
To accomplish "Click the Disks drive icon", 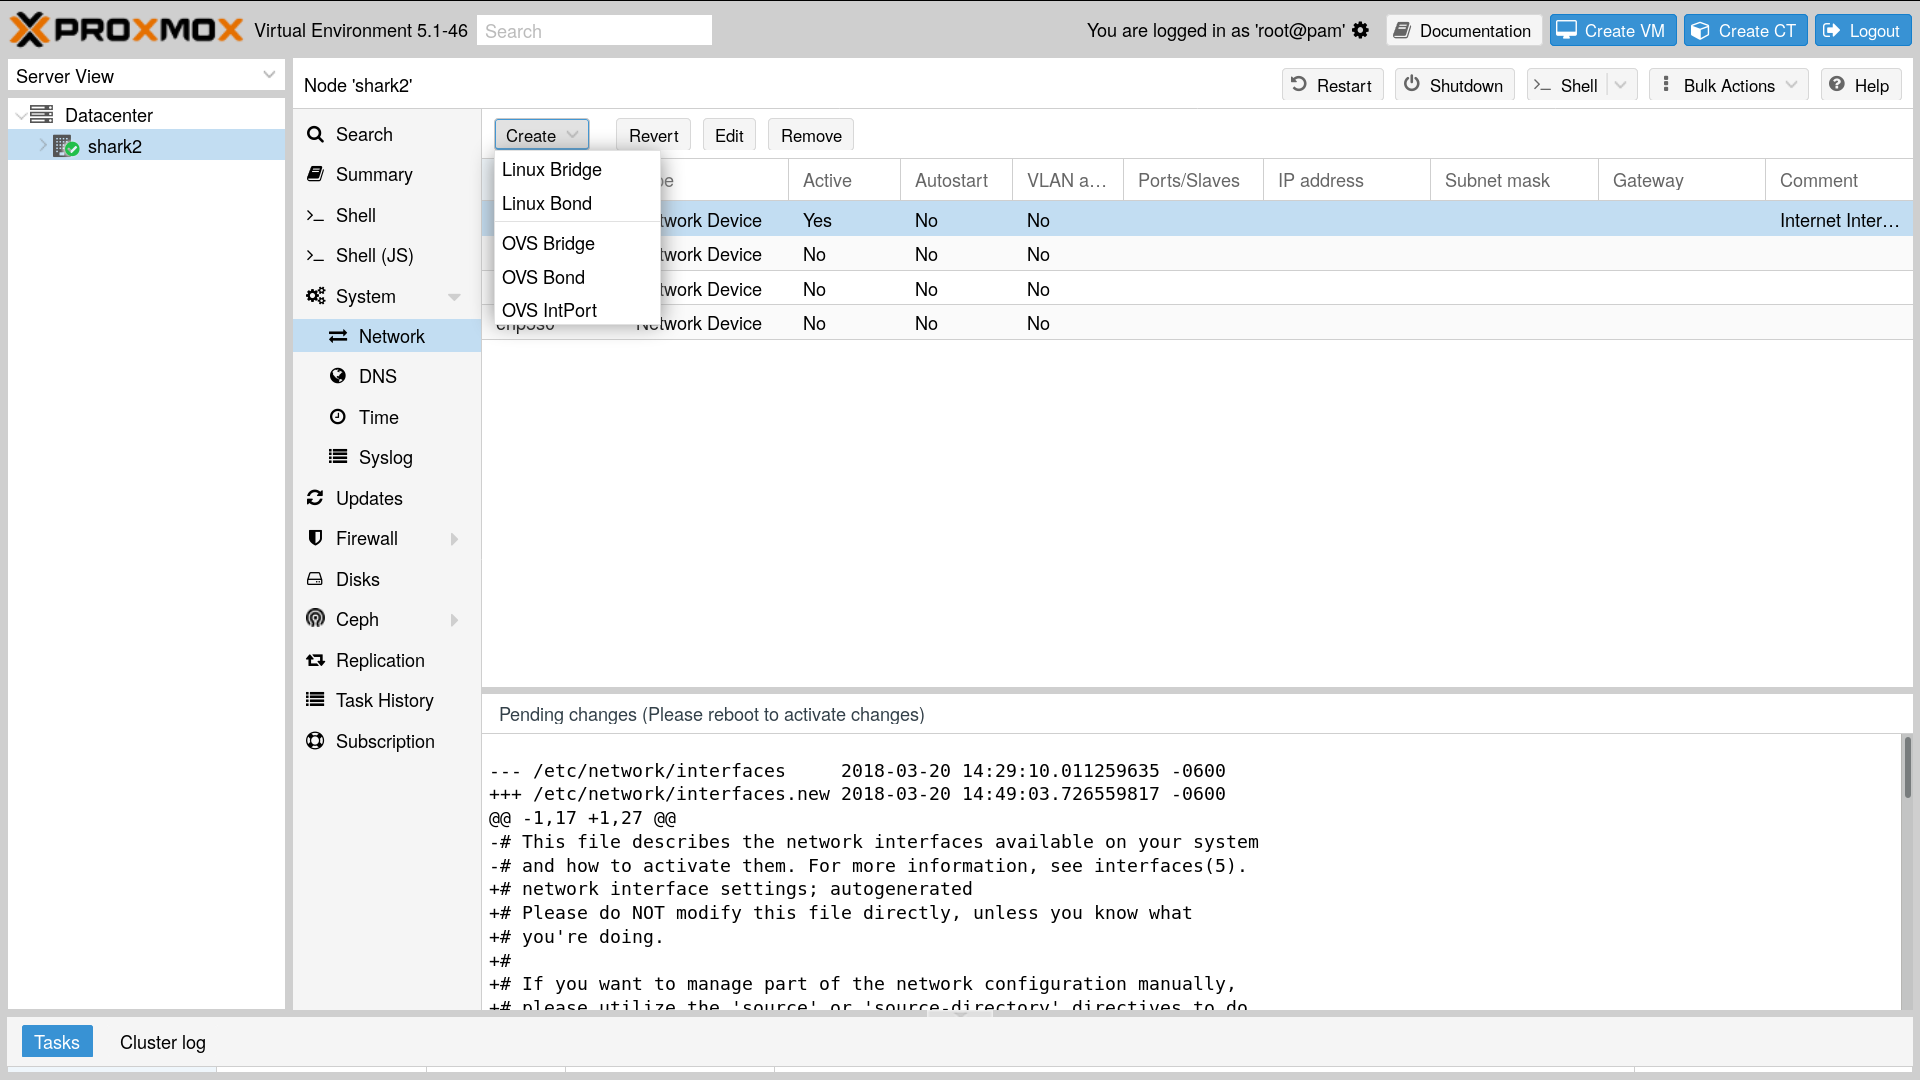I will 315,579.
